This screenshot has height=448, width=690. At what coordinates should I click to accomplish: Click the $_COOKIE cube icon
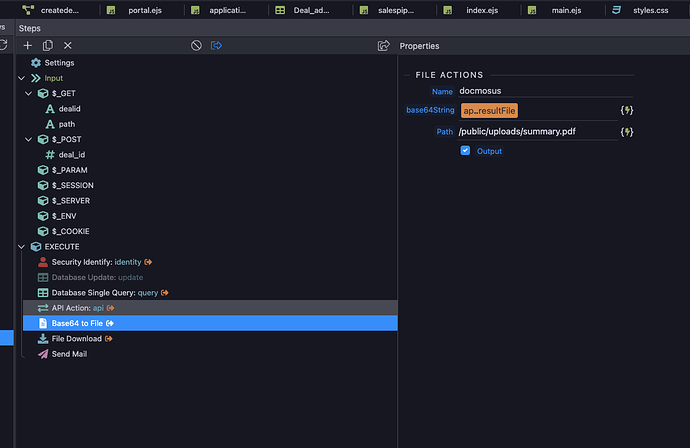[x=43, y=231]
